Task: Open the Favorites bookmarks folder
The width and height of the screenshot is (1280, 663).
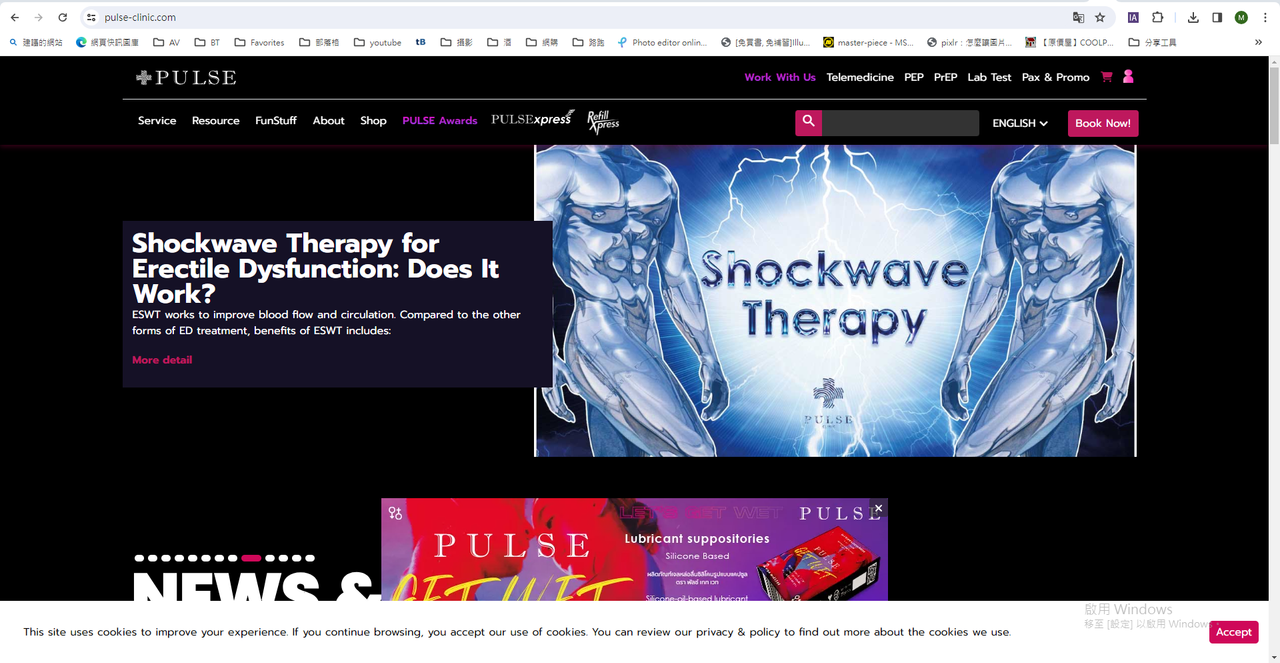Action: pos(259,42)
